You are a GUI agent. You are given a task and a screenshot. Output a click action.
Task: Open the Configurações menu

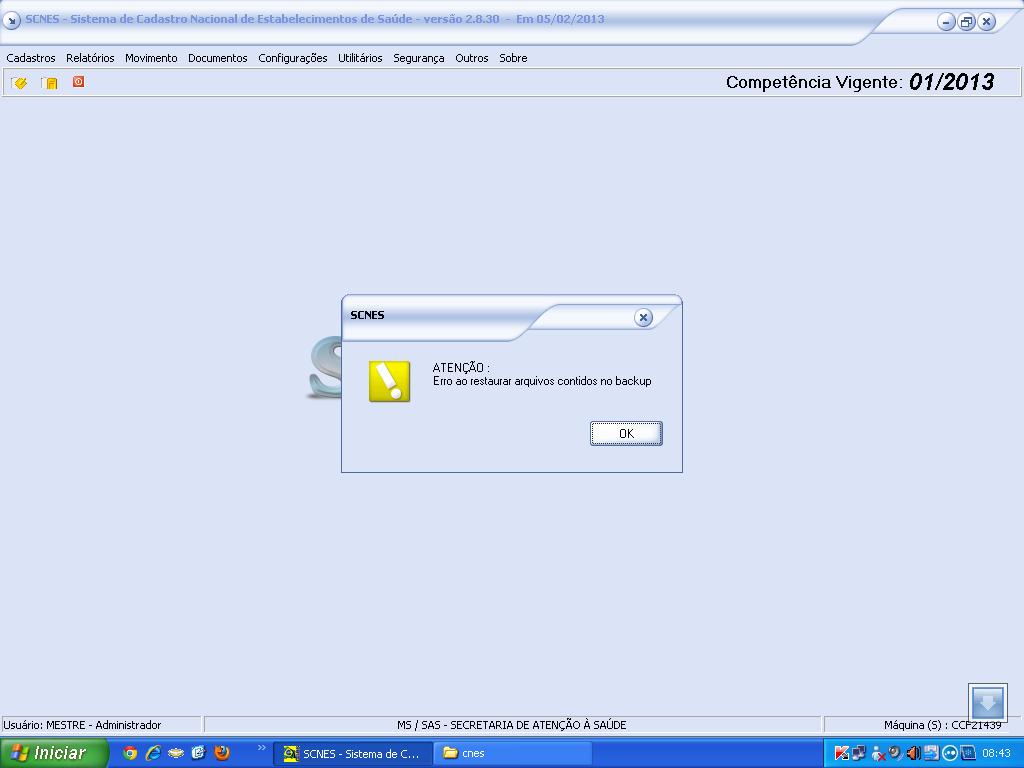[292, 58]
